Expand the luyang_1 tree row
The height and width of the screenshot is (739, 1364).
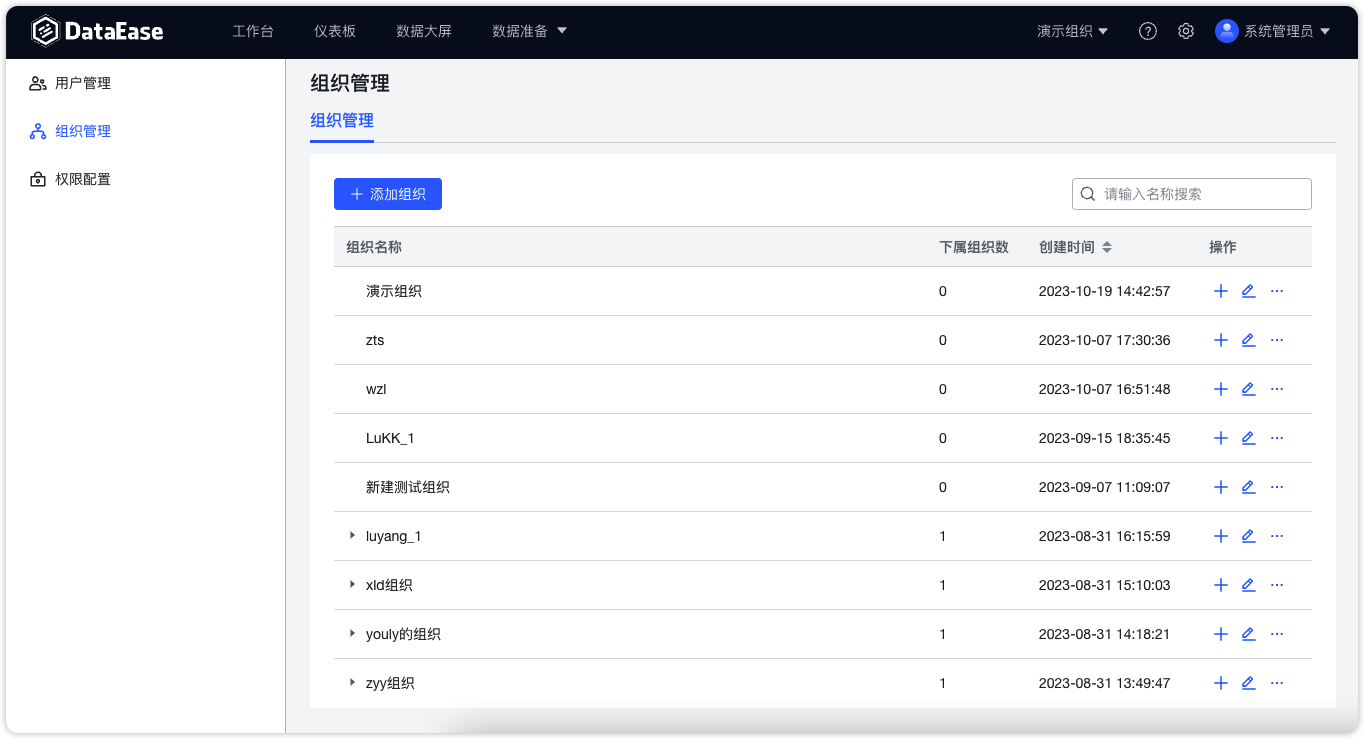(352, 535)
